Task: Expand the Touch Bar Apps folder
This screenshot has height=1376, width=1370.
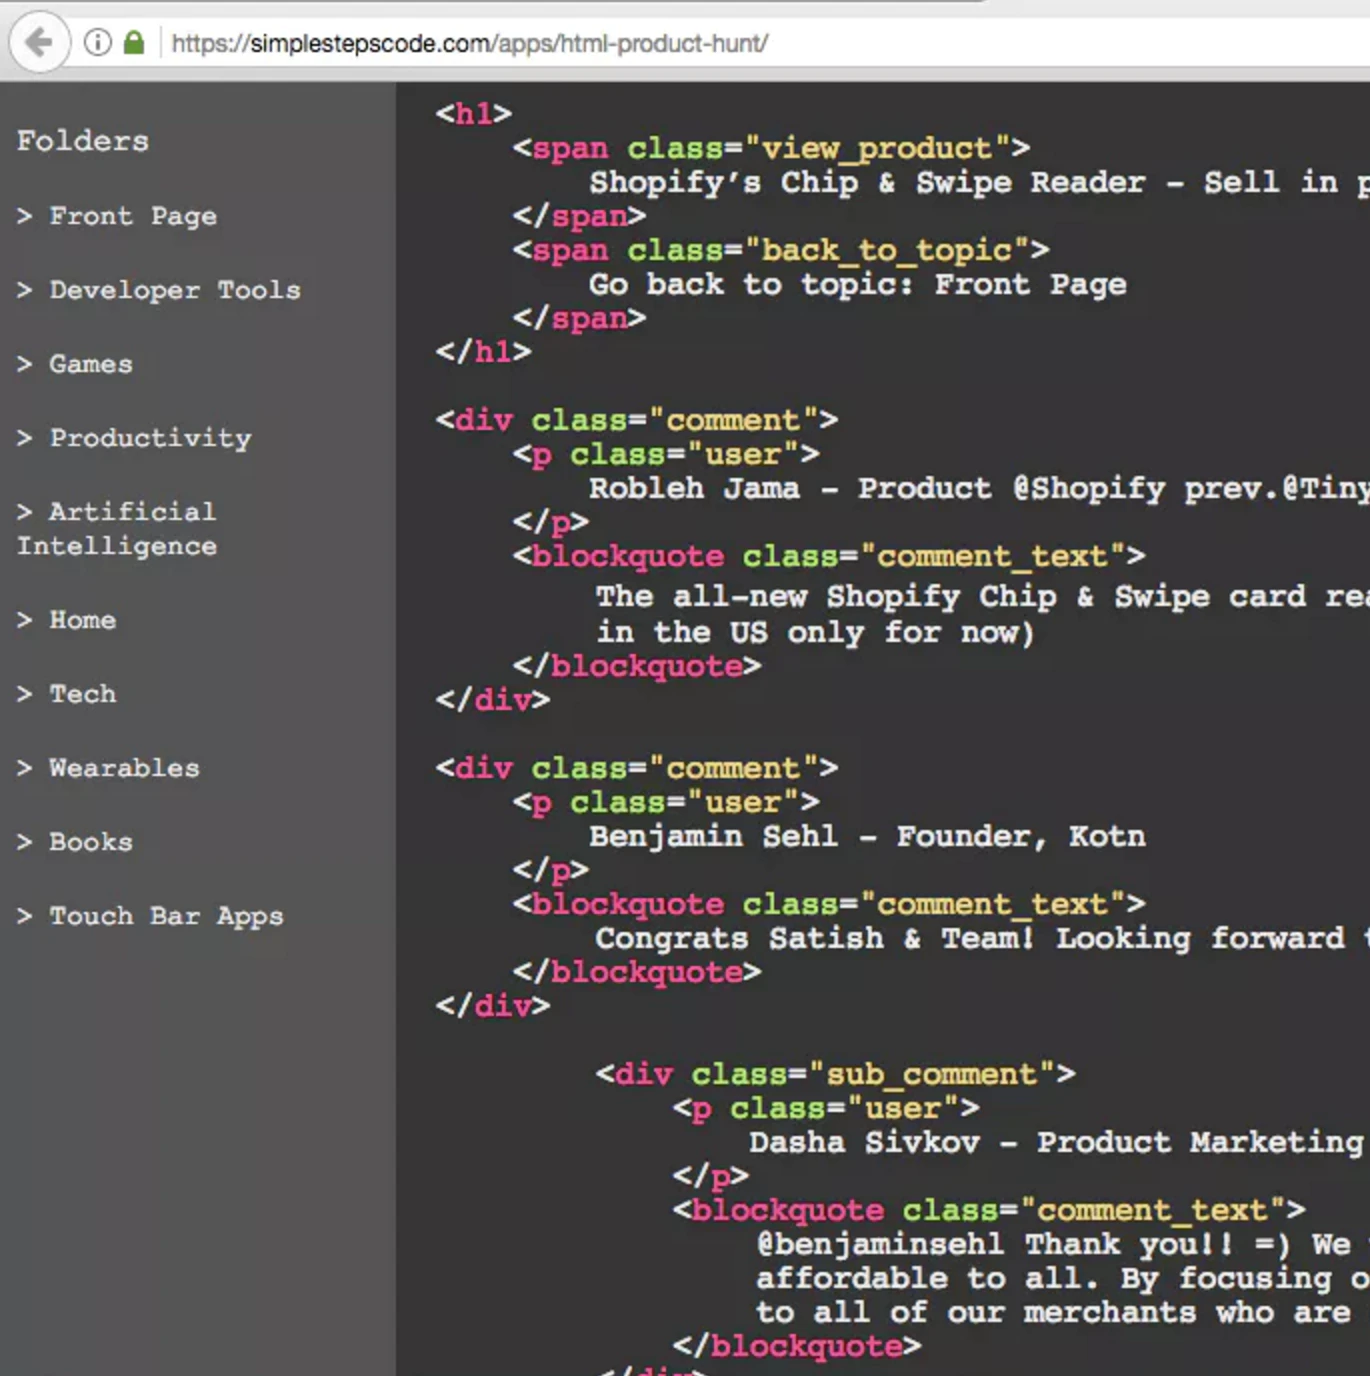Action: click(x=150, y=916)
